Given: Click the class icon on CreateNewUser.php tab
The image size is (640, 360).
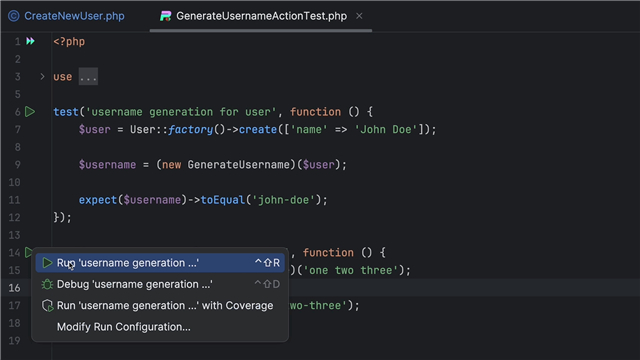Looking at the screenshot, I should pyautogui.click(x=14, y=16).
